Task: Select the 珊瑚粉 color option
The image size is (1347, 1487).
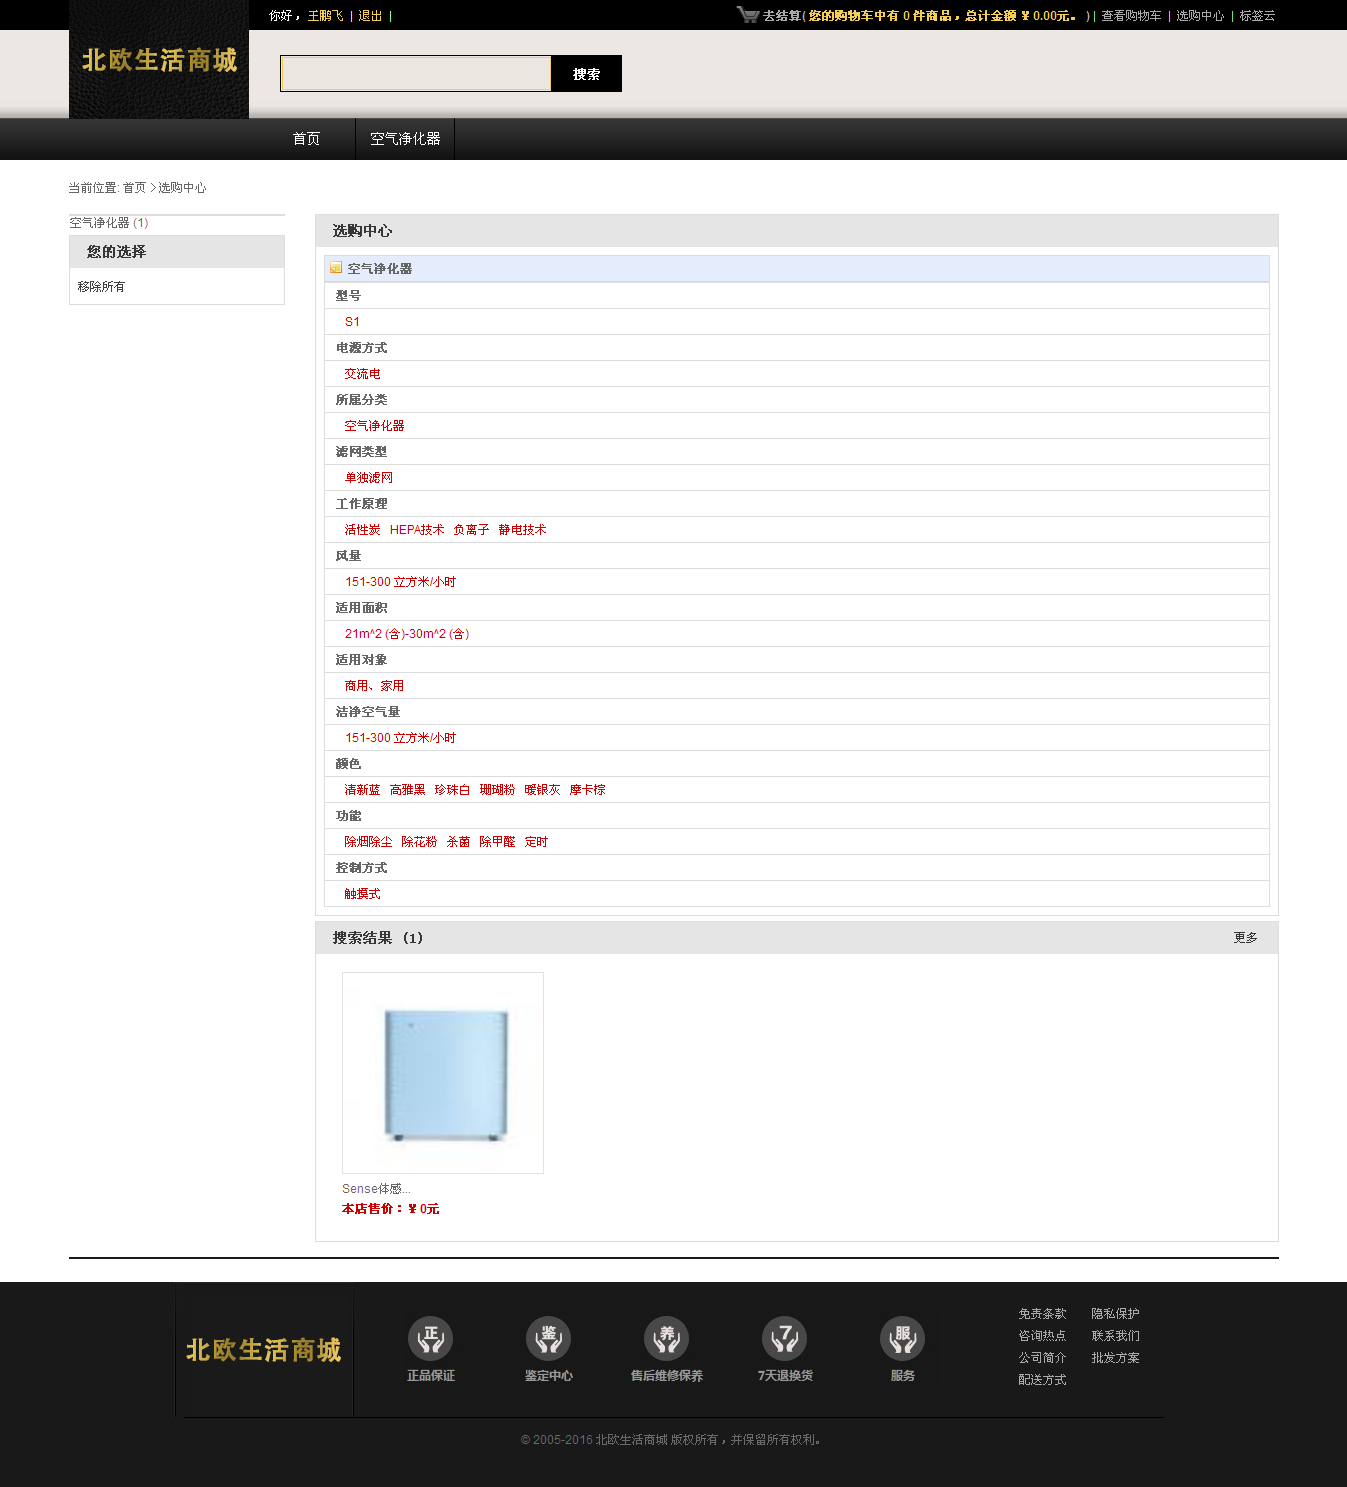Action: tap(497, 789)
